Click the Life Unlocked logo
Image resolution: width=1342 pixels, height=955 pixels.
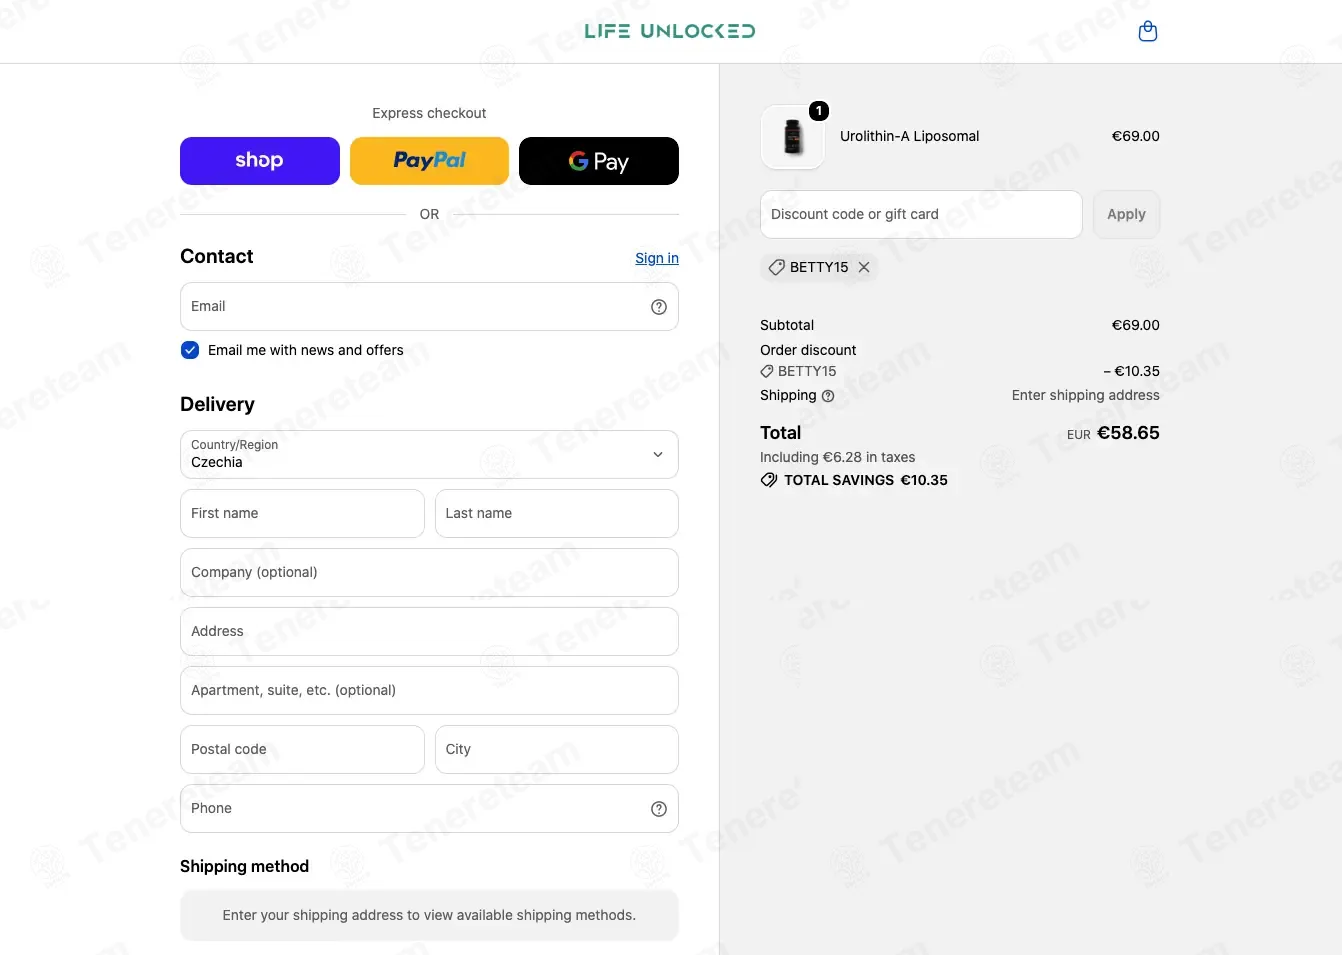tap(670, 31)
